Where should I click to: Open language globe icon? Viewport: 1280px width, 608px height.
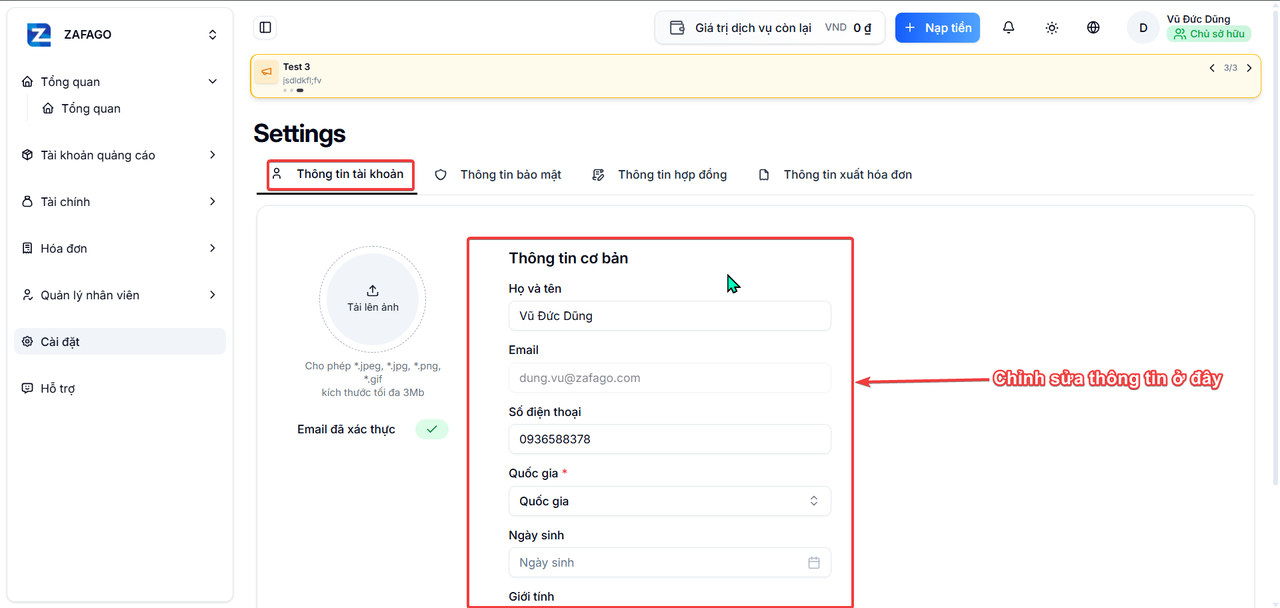(1093, 28)
